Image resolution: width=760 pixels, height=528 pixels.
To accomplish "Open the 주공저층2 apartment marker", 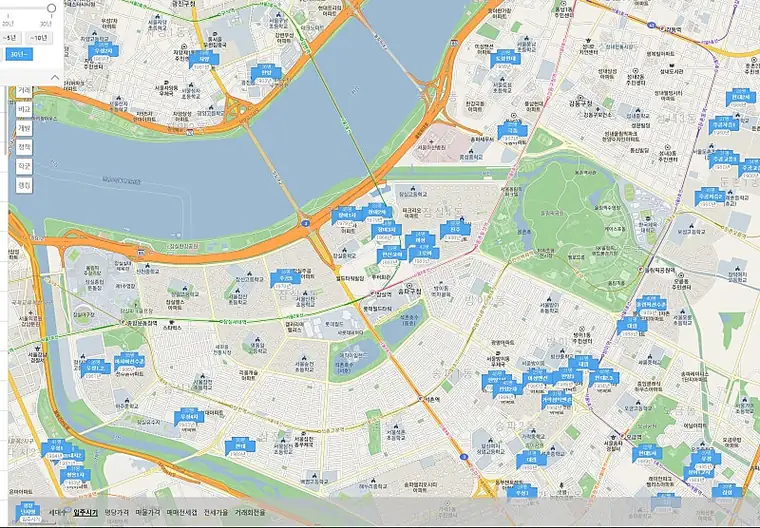I will 710,196.
